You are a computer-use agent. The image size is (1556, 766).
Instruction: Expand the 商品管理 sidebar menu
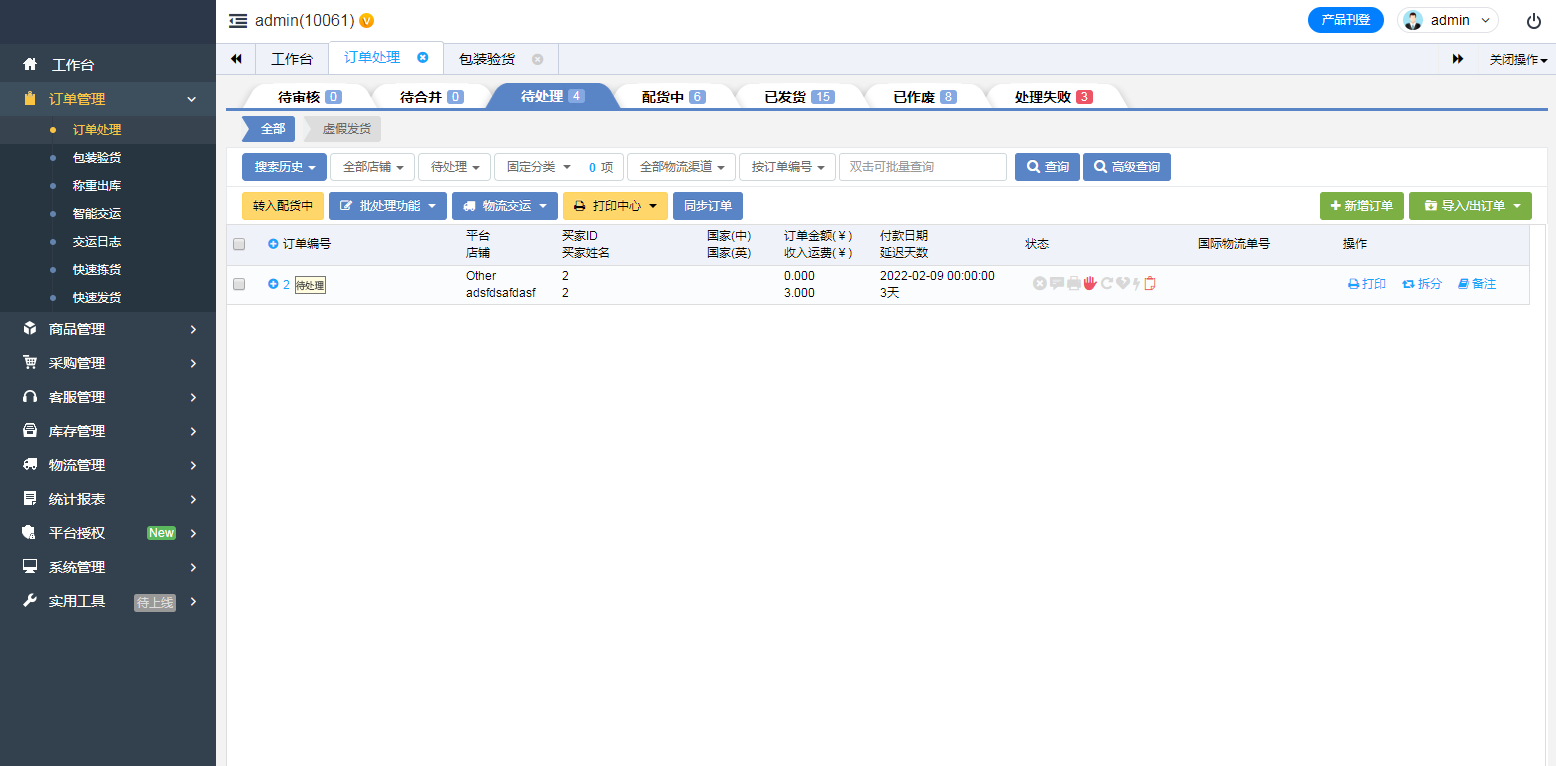pyautogui.click(x=108, y=329)
